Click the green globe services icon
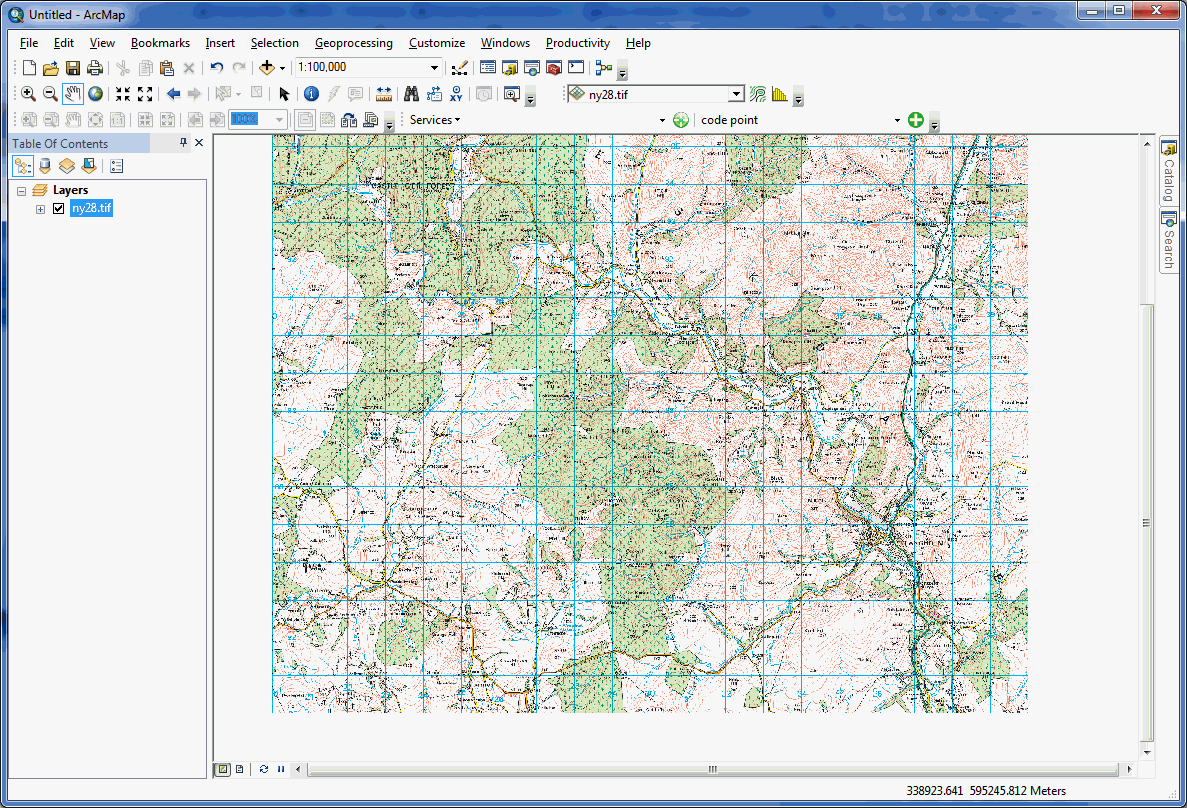 681,120
